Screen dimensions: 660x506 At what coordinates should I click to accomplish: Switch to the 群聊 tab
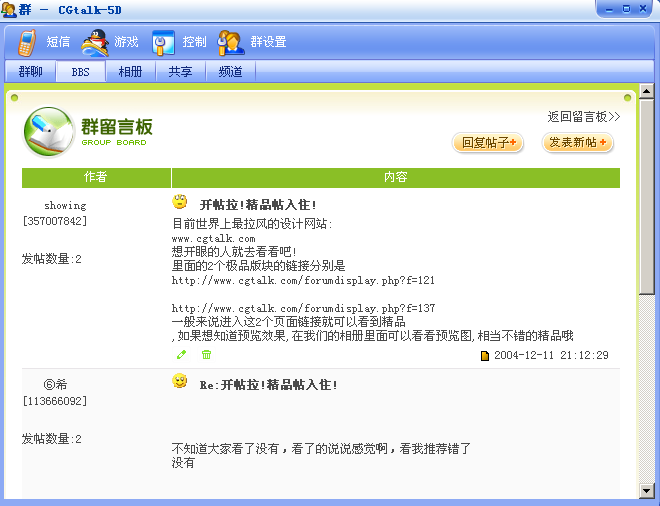(30, 72)
